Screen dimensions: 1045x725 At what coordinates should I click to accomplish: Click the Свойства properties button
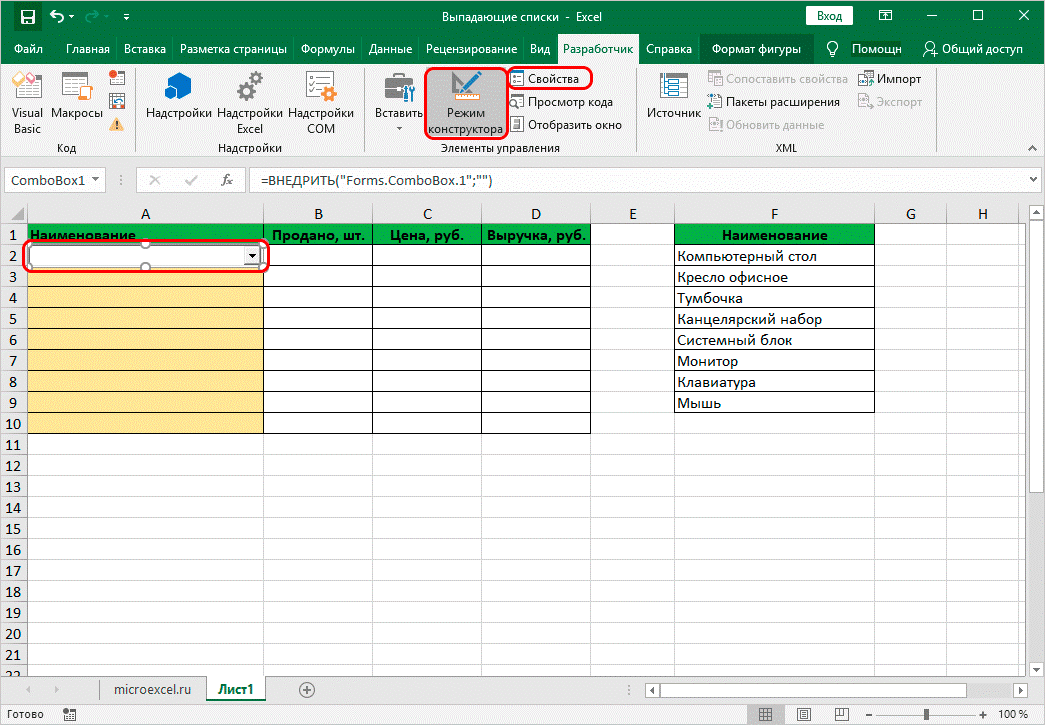point(551,78)
